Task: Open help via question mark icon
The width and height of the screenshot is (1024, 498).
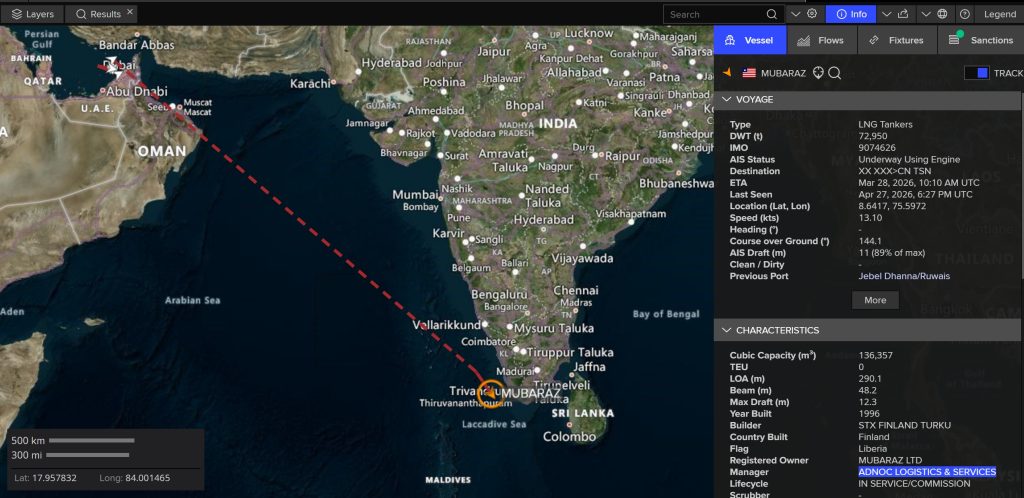Action: click(965, 14)
